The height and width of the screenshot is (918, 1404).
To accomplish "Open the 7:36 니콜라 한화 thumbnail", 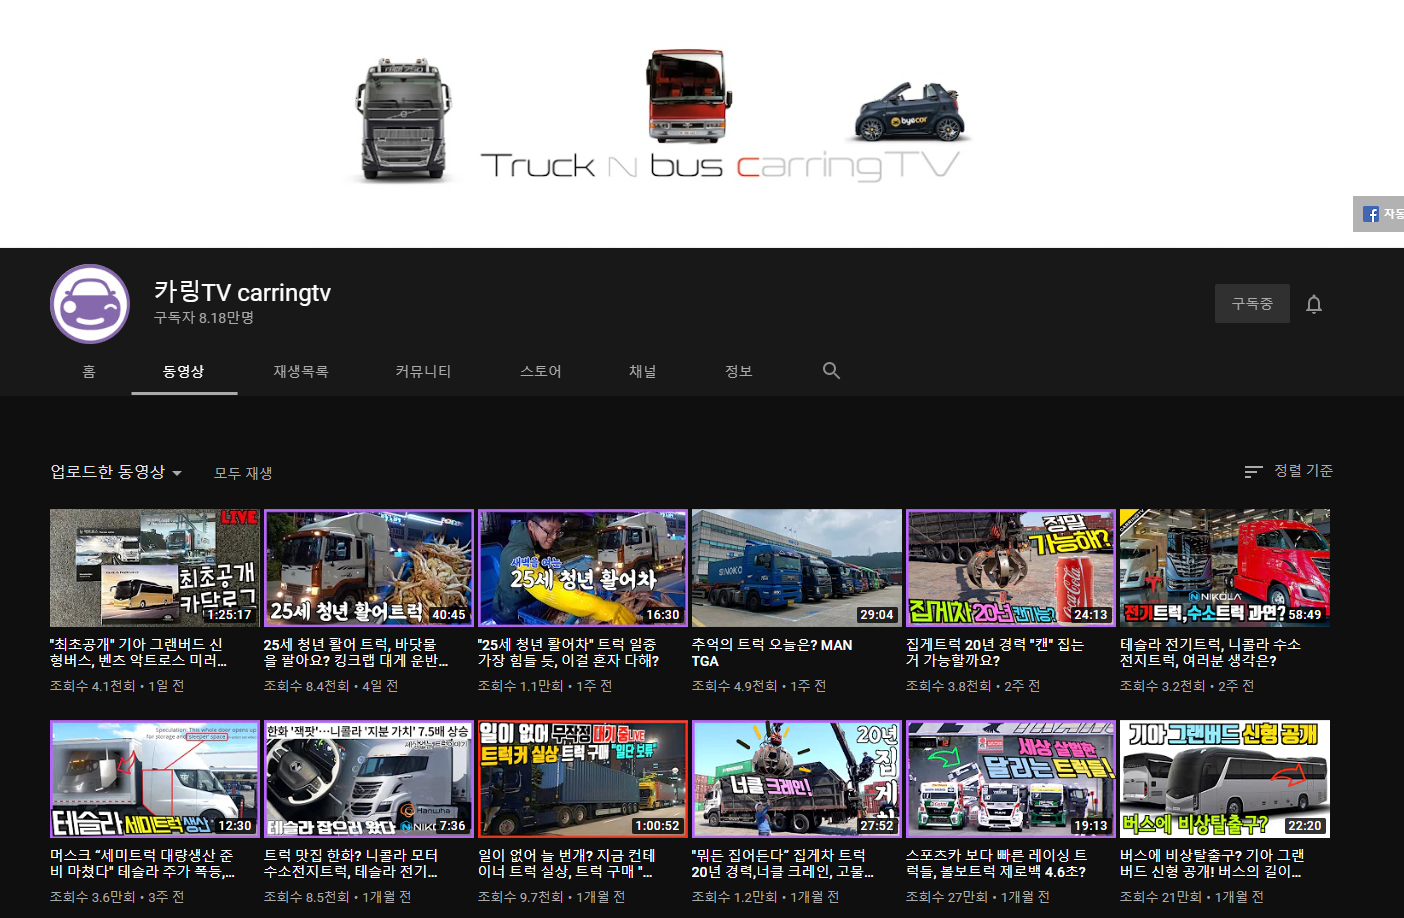I will pos(369,779).
